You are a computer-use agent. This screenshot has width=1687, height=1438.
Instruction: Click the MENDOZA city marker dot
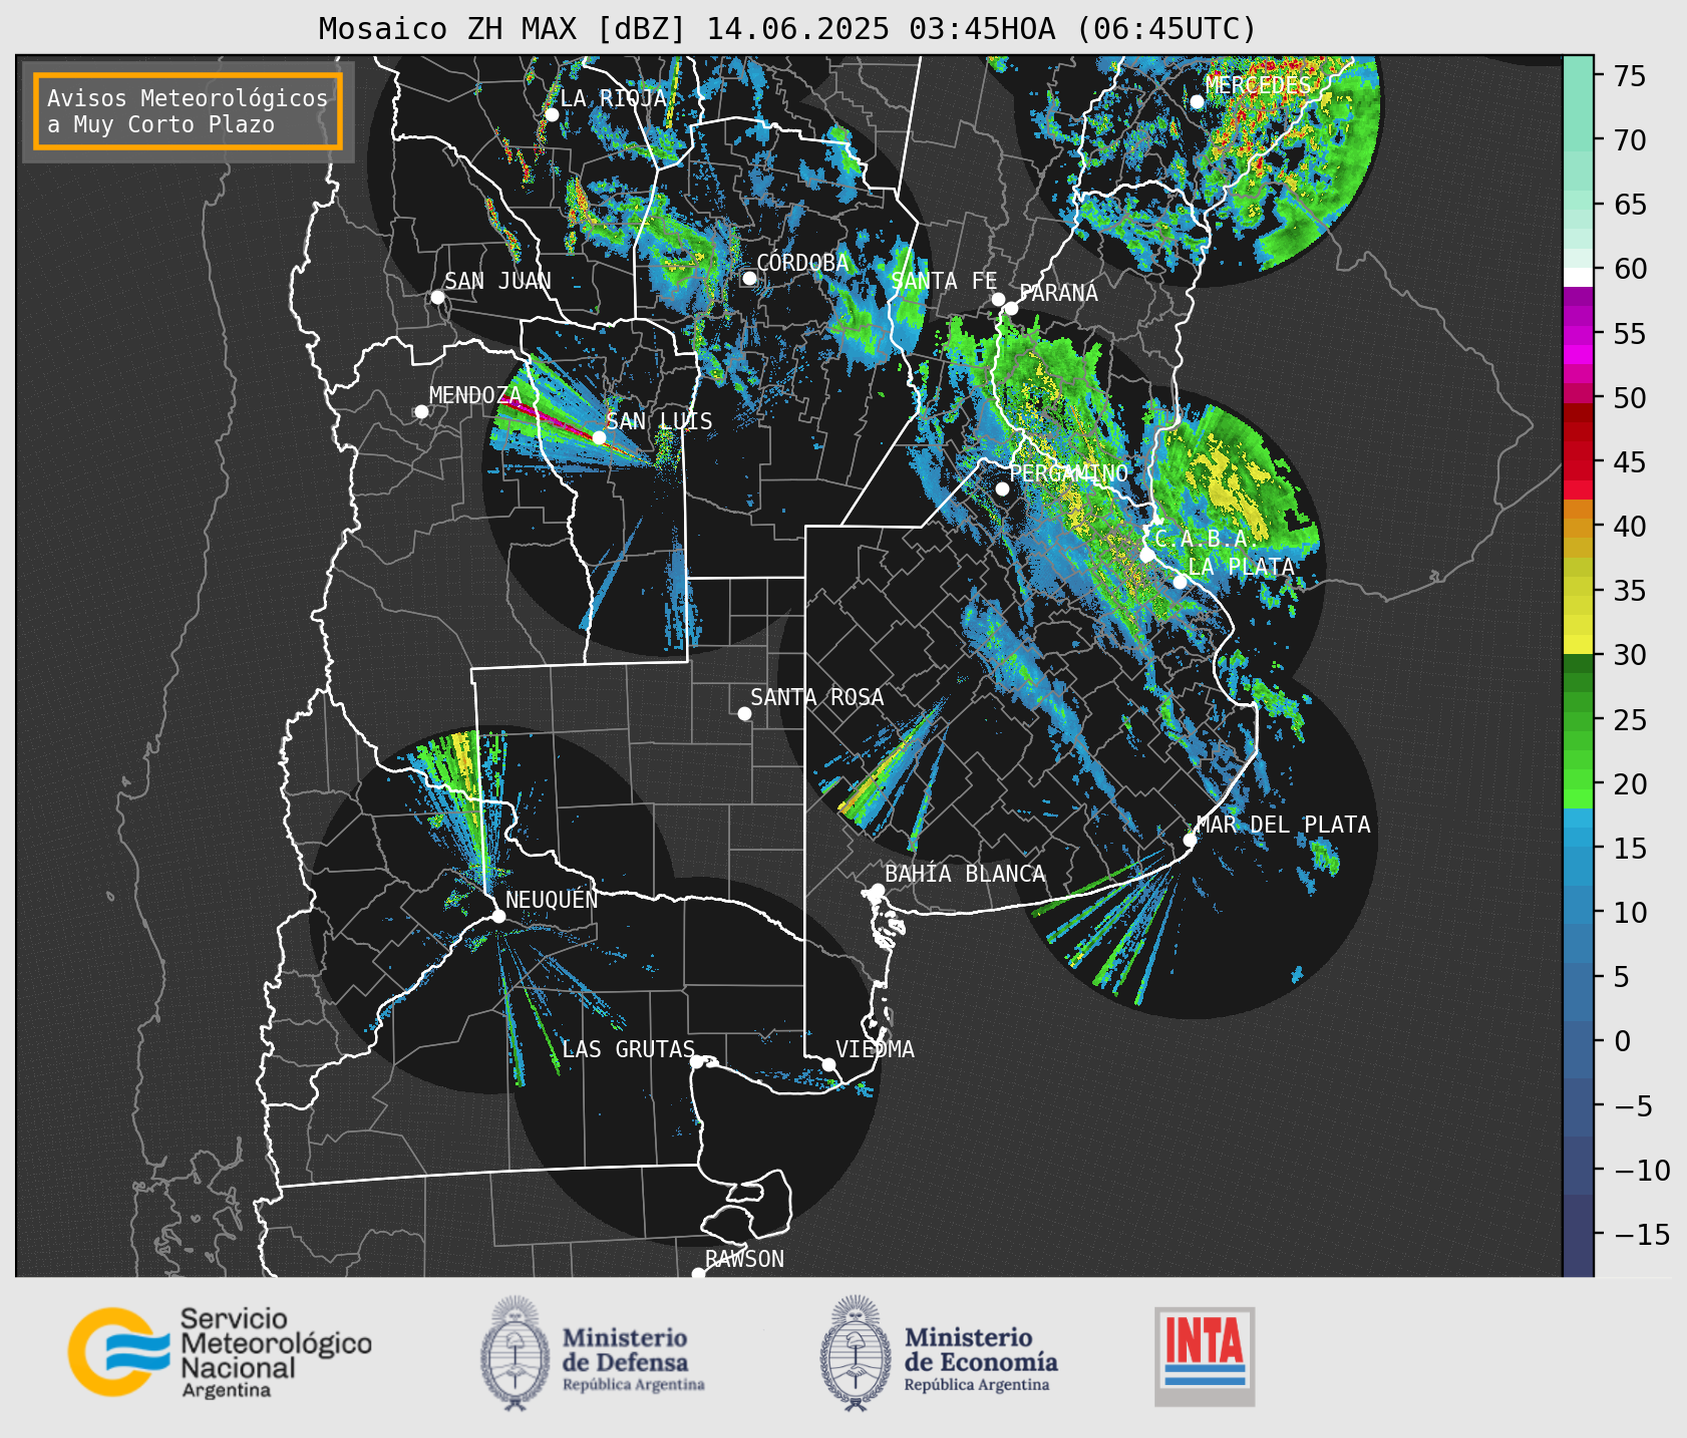coord(421,412)
